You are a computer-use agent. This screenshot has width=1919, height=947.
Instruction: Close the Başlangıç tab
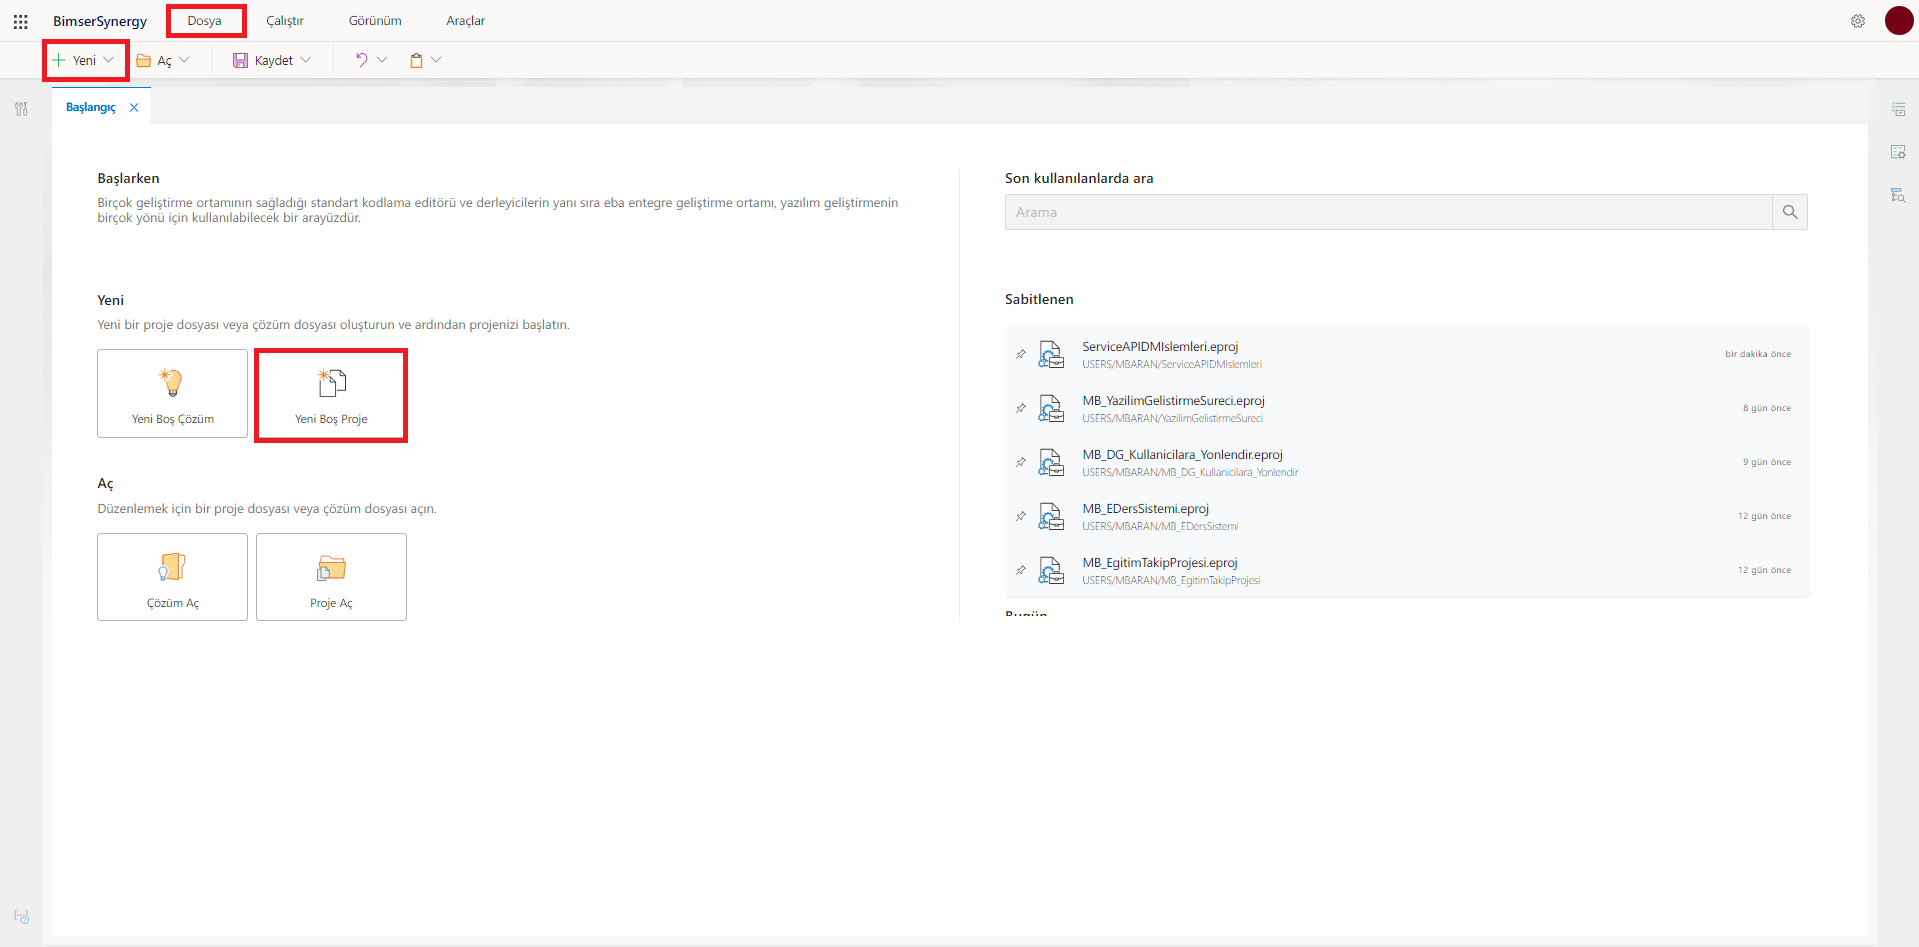point(134,107)
